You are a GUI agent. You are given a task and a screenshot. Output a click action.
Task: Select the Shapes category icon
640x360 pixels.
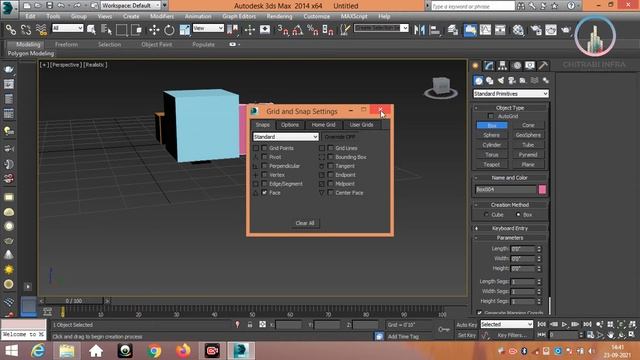(x=489, y=80)
